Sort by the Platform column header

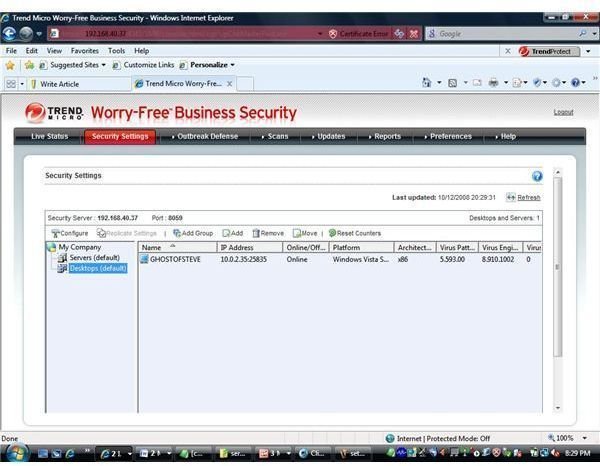coord(361,248)
